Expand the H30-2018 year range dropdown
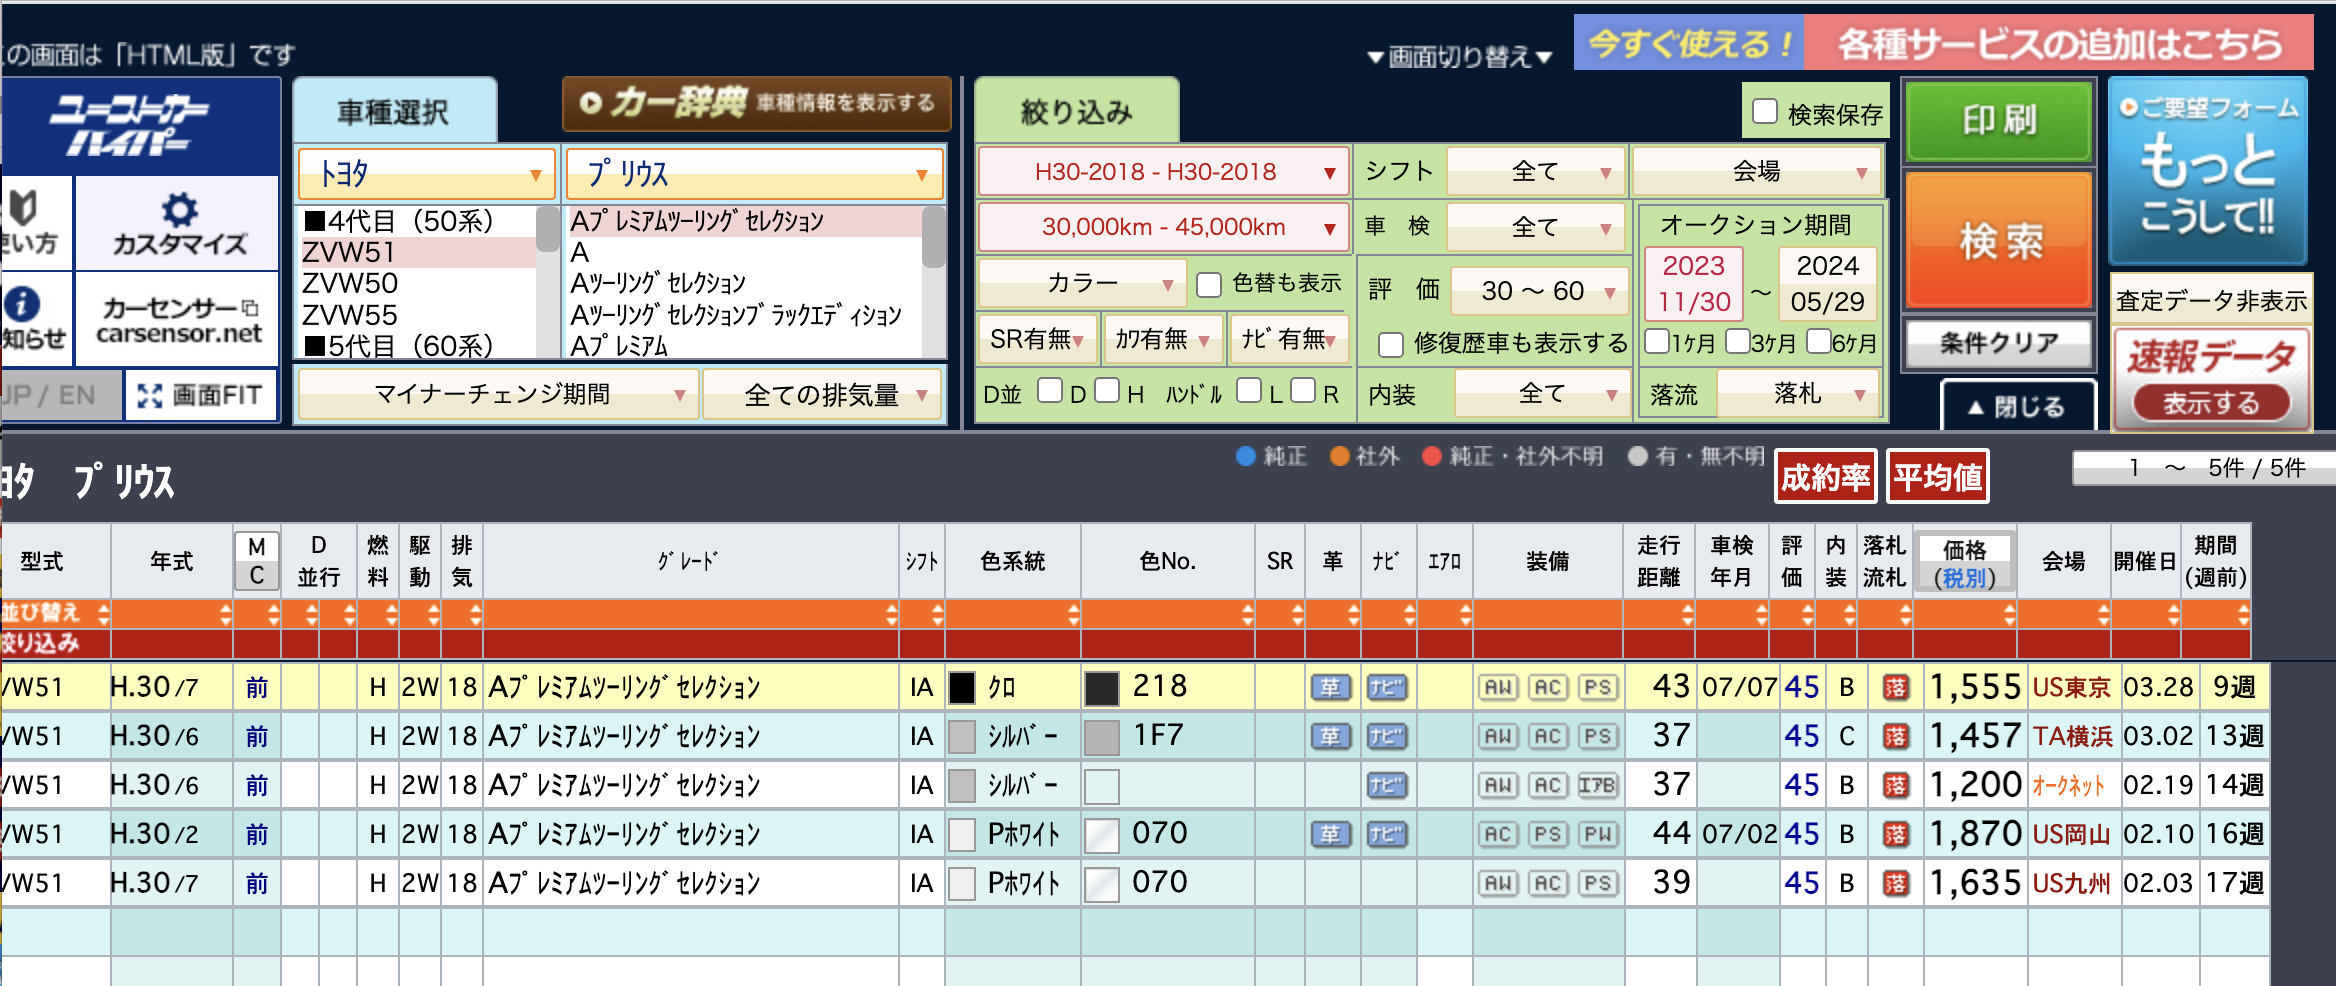This screenshot has width=2336, height=986. pyautogui.click(x=1162, y=172)
